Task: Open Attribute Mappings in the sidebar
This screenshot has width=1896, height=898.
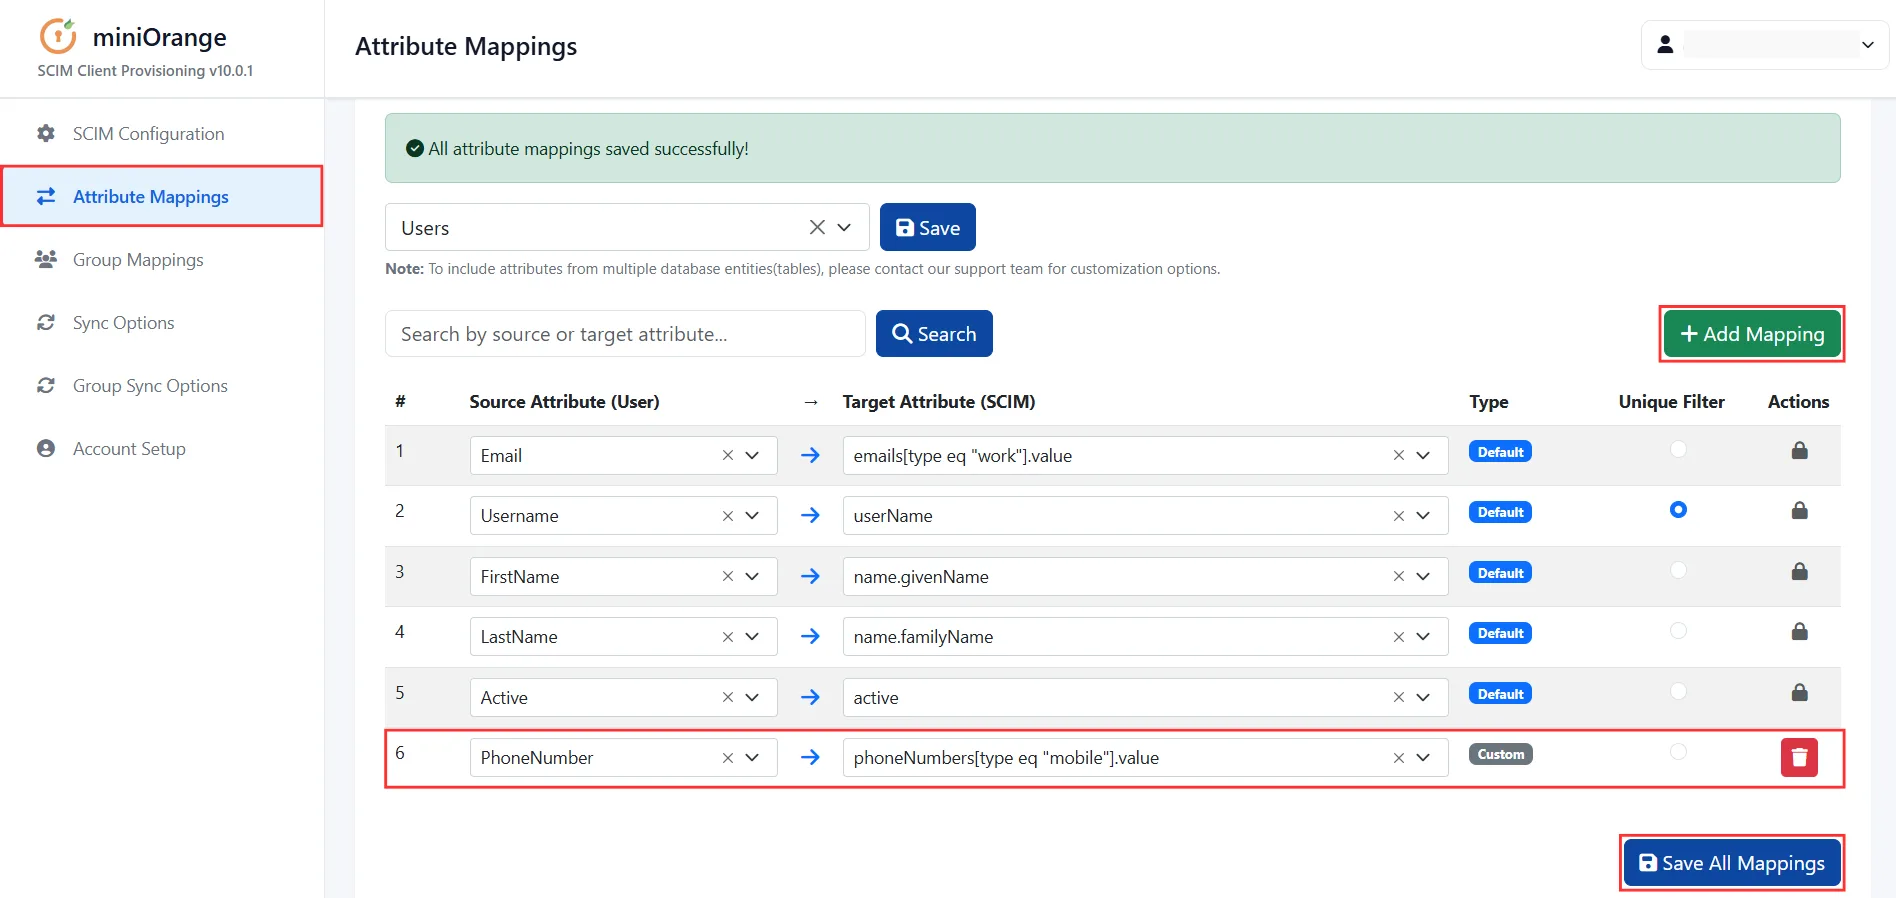Action: [162, 196]
